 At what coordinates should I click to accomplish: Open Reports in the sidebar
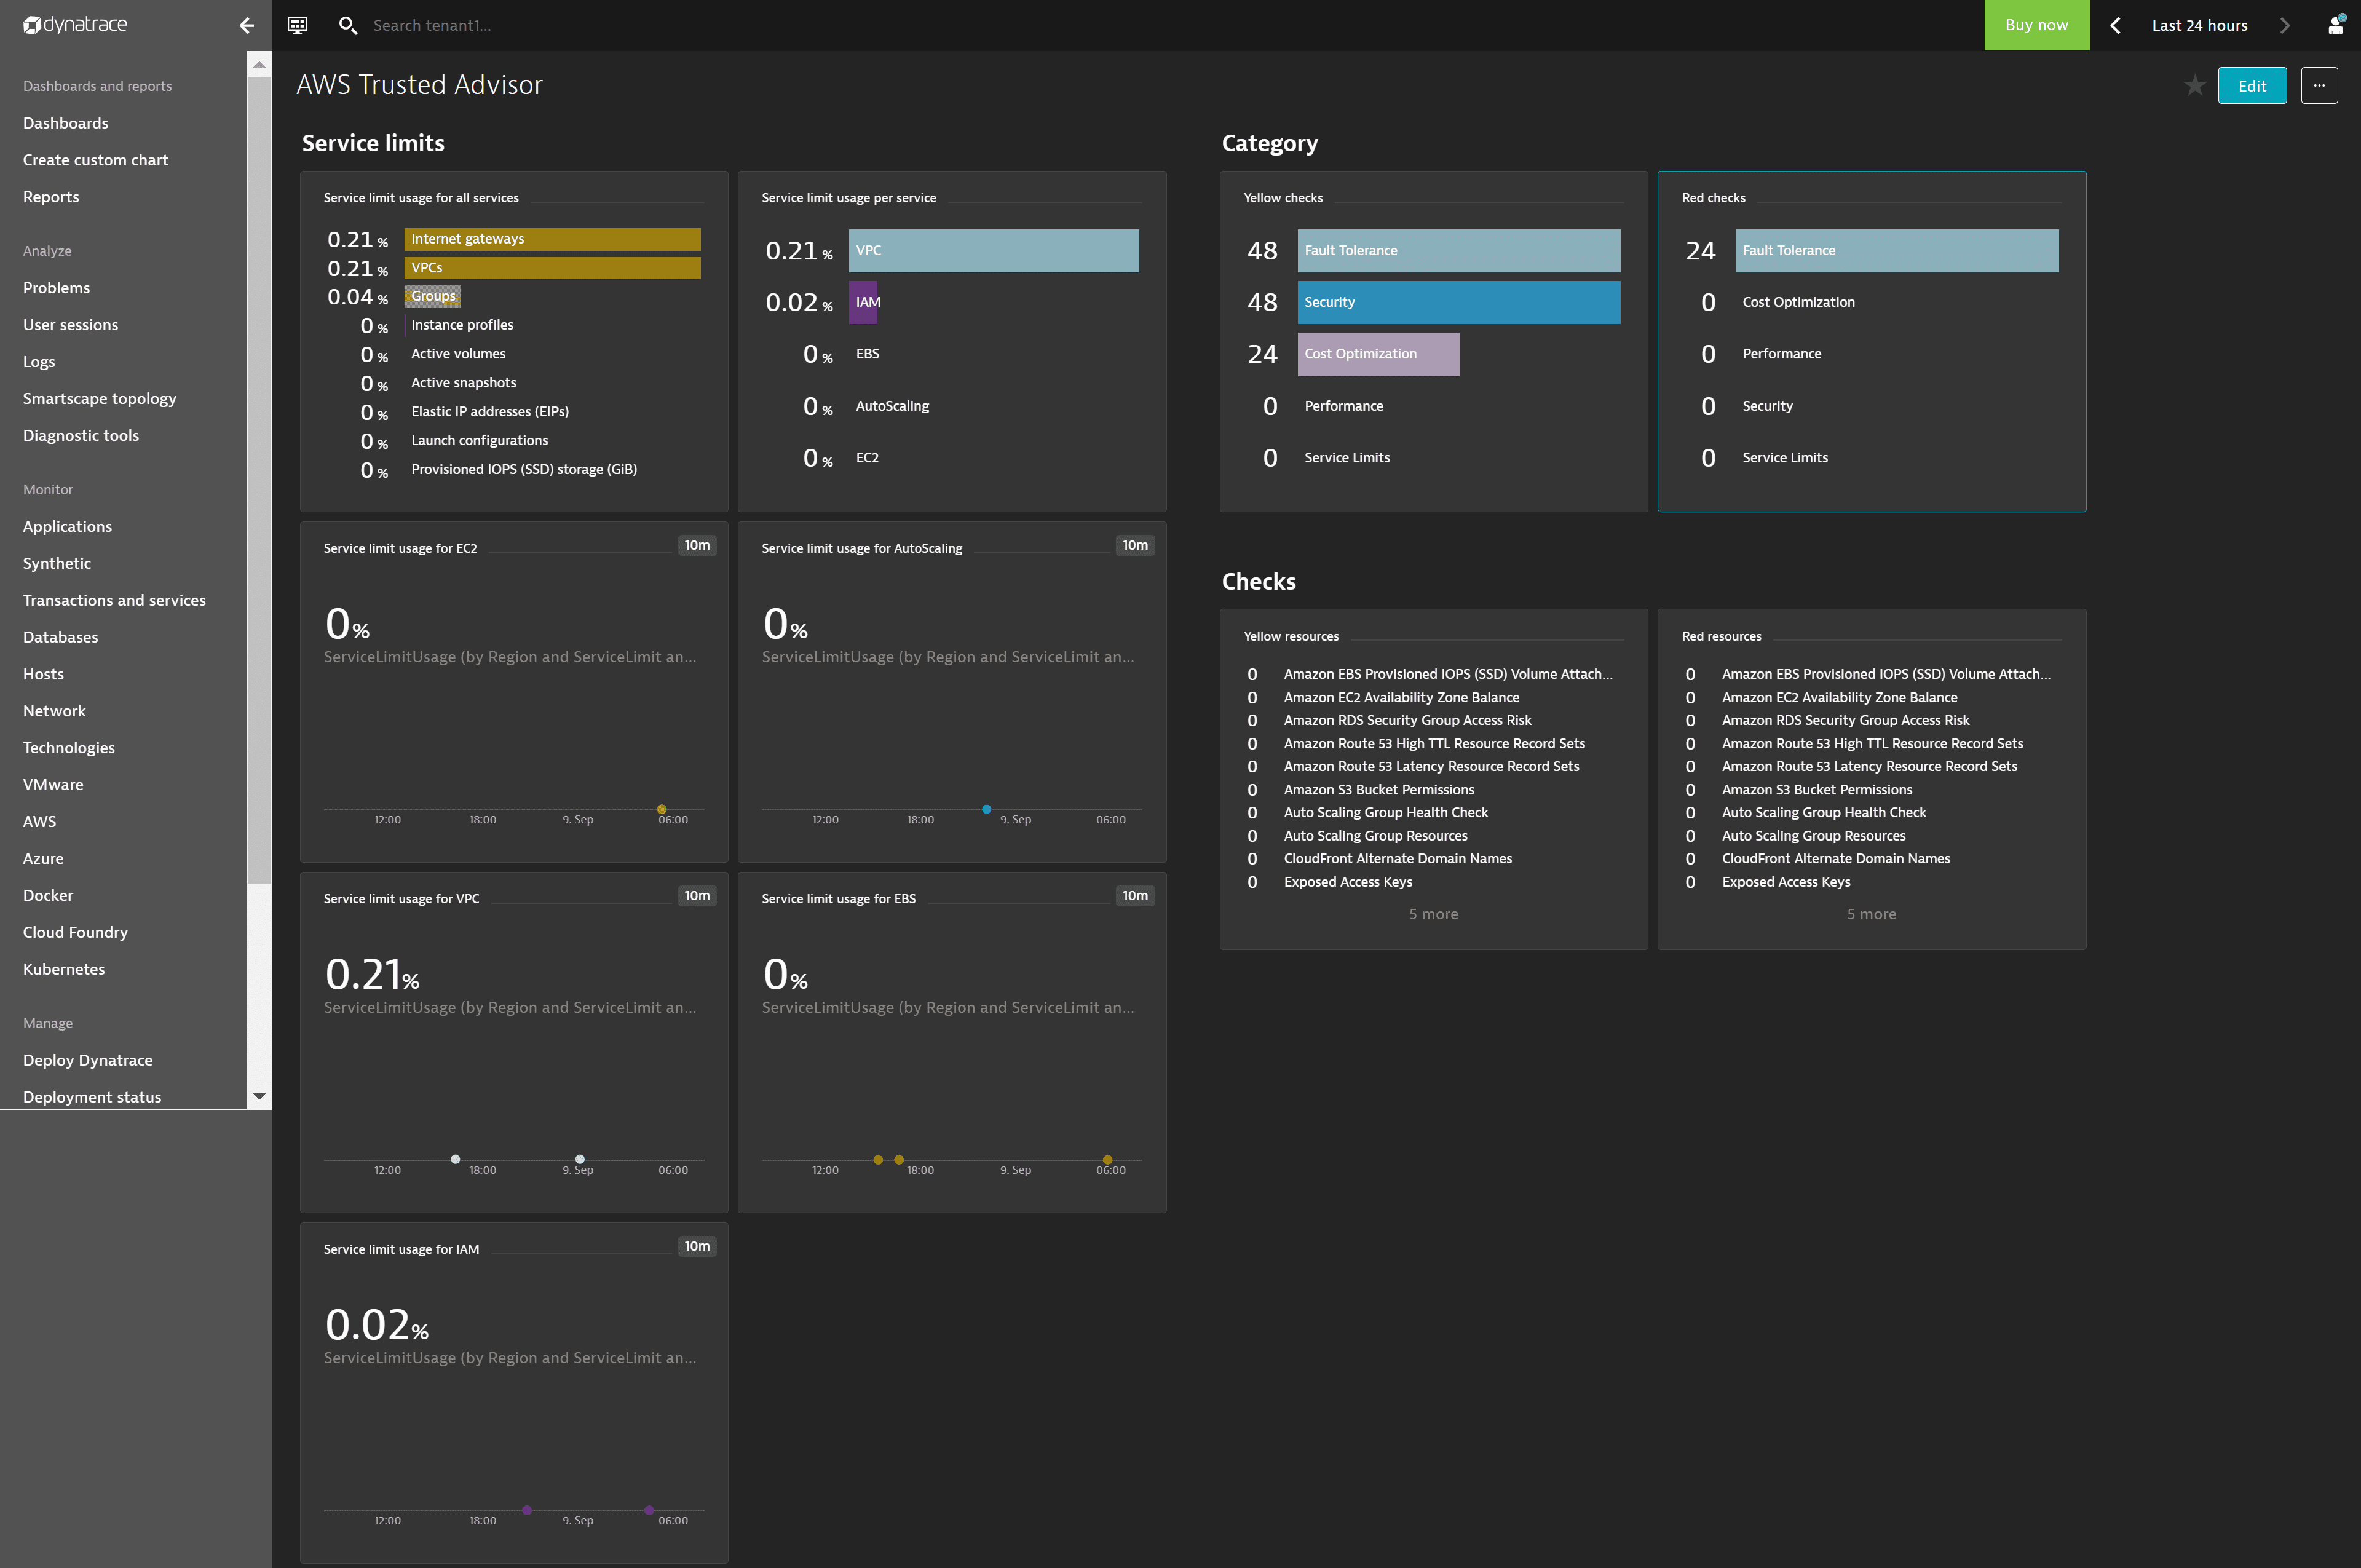click(x=51, y=197)
